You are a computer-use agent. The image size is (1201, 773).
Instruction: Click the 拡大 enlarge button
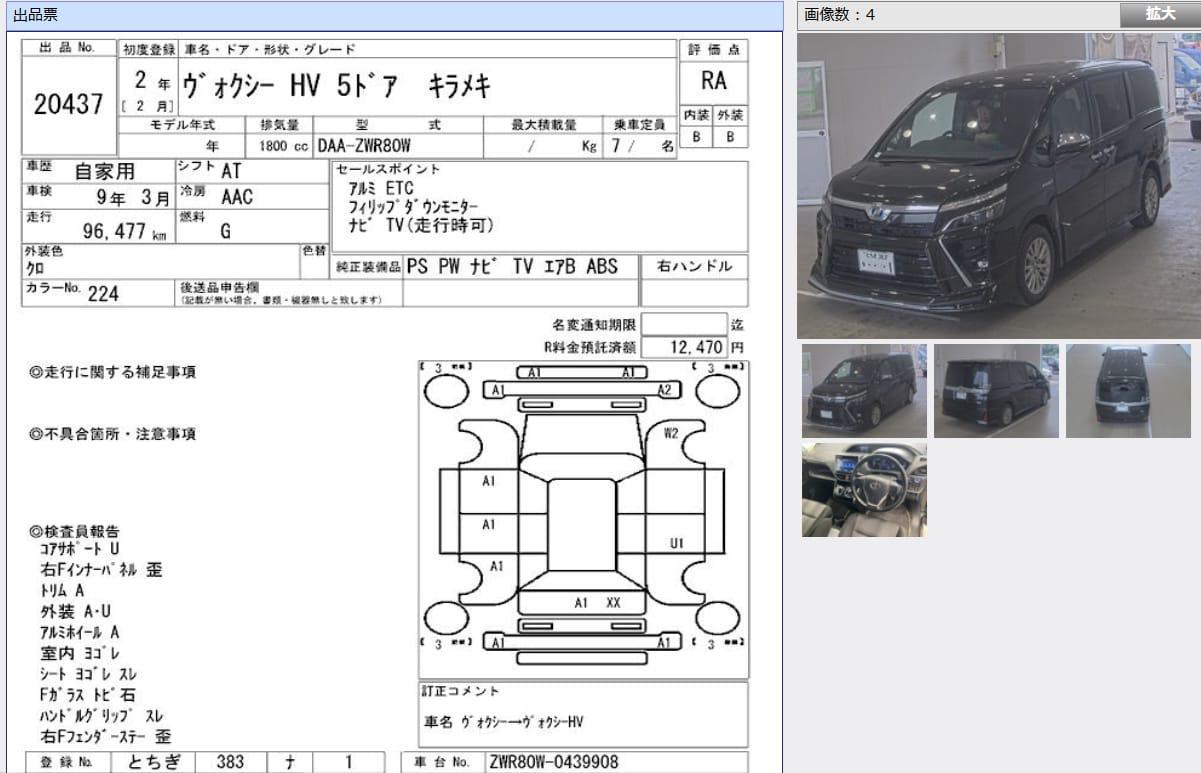[1160, 14]
